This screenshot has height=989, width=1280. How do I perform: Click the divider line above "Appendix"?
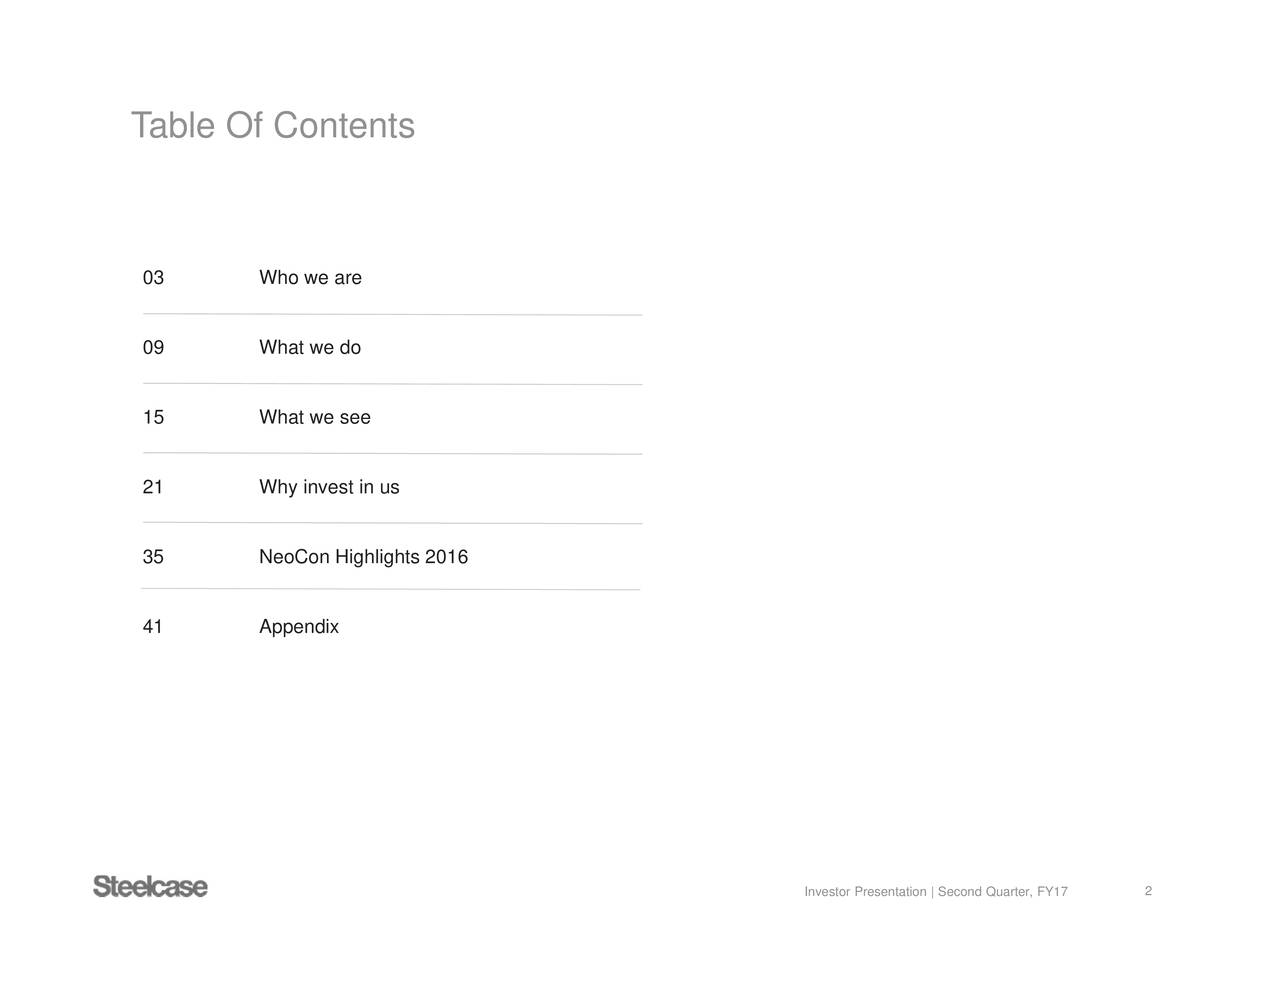coord(392,590)
